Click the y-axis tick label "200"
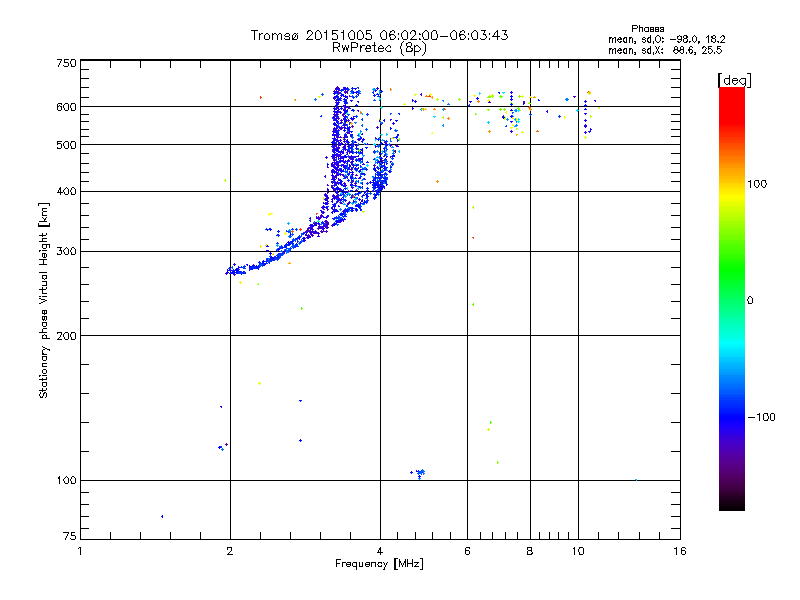Image resolution: width=800 pixels, height=600 pixels. (66, 336)
